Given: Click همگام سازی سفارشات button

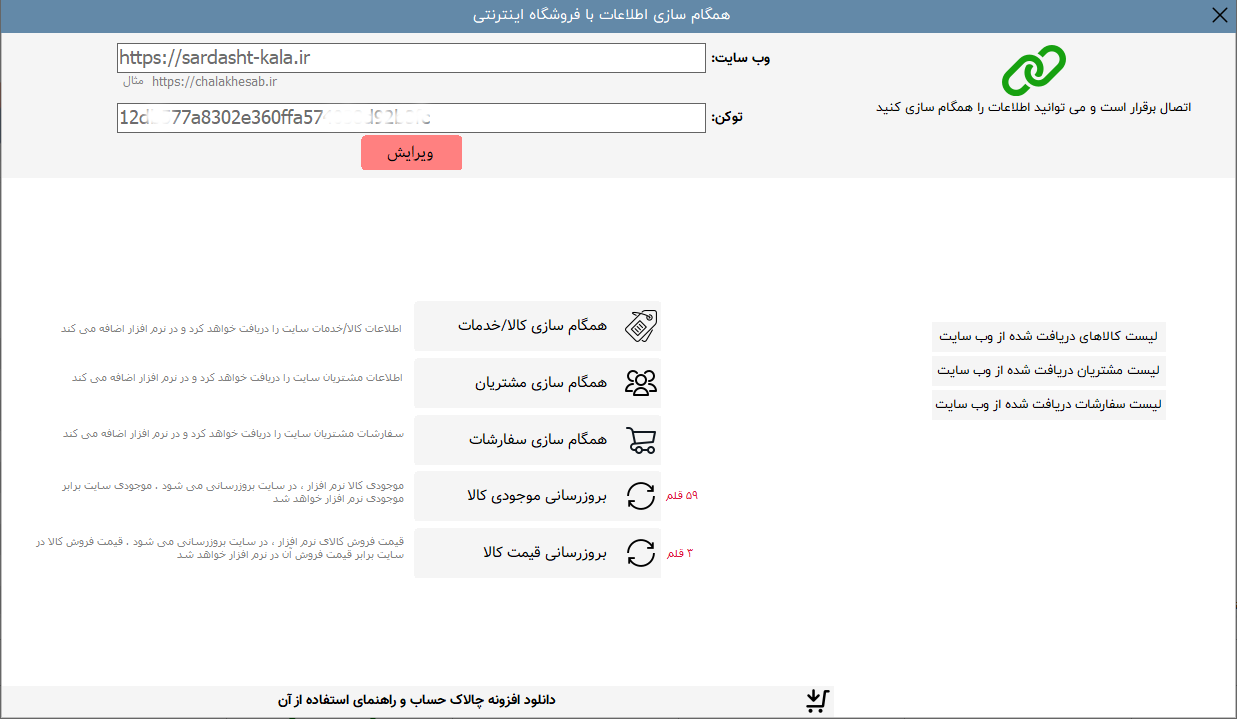Looking at the screenshot, I should pyautogui.click(x=537, y=440).
